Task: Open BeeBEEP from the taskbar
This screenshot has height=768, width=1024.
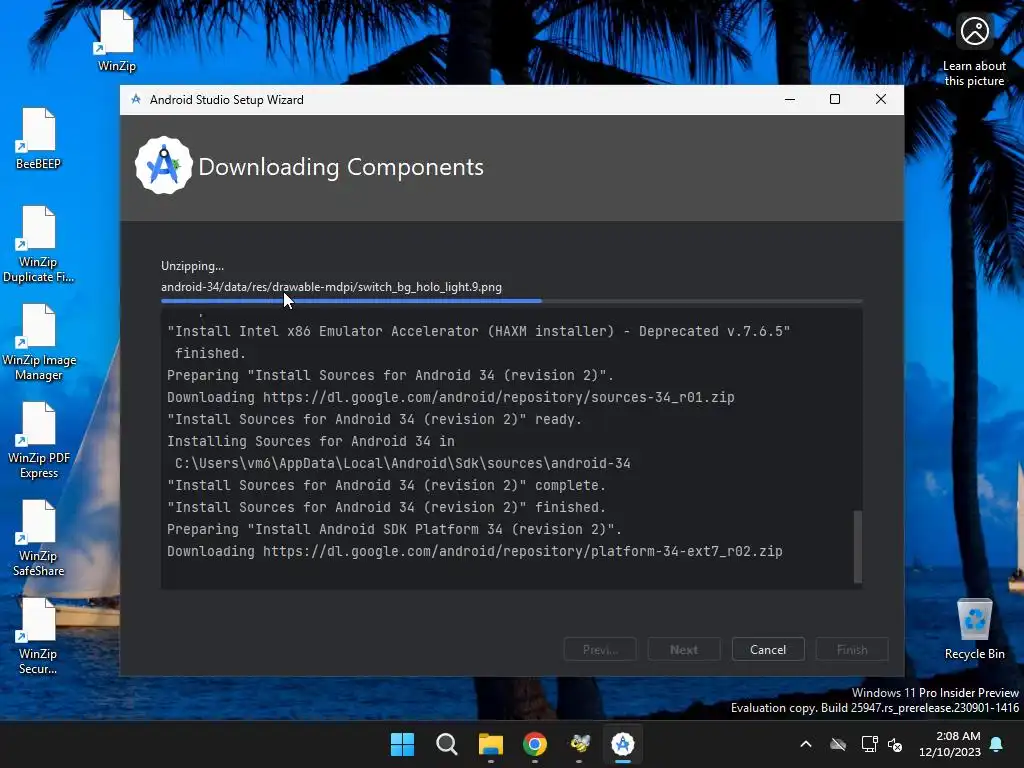Action: click(x=579, y=744)
